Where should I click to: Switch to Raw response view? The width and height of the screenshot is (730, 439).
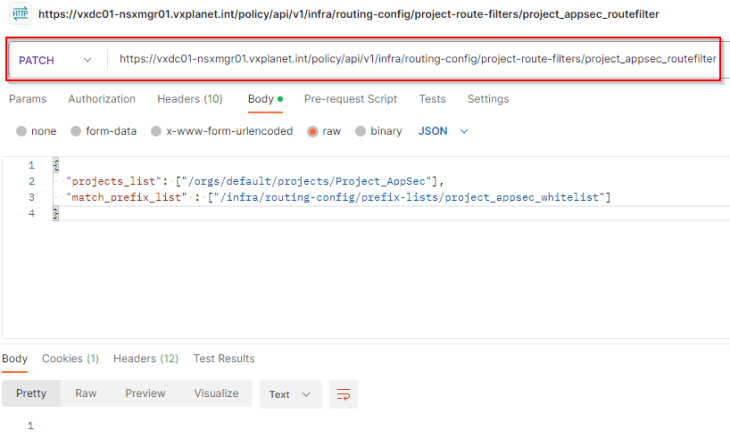[x=86, y=393]
